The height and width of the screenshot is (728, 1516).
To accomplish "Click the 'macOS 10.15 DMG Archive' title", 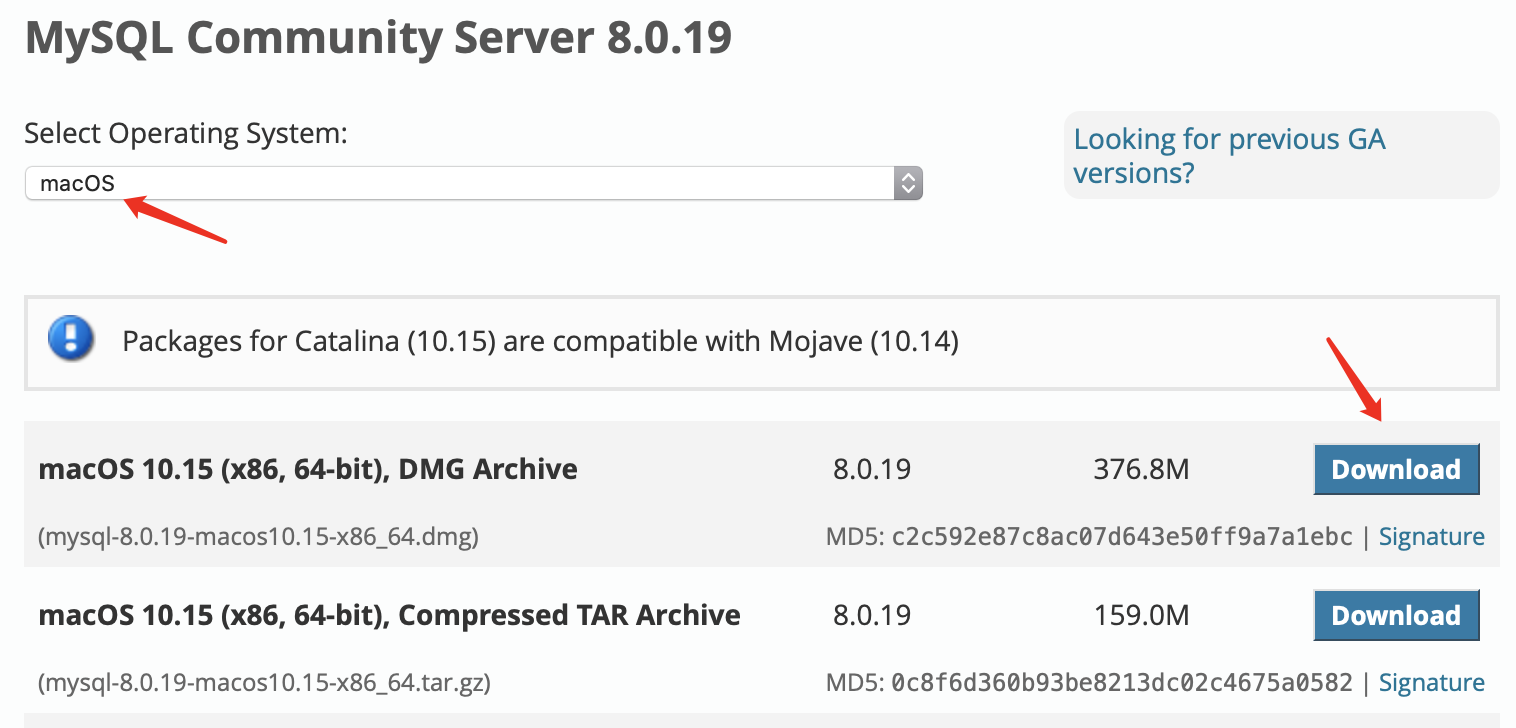I will [308, 469].
